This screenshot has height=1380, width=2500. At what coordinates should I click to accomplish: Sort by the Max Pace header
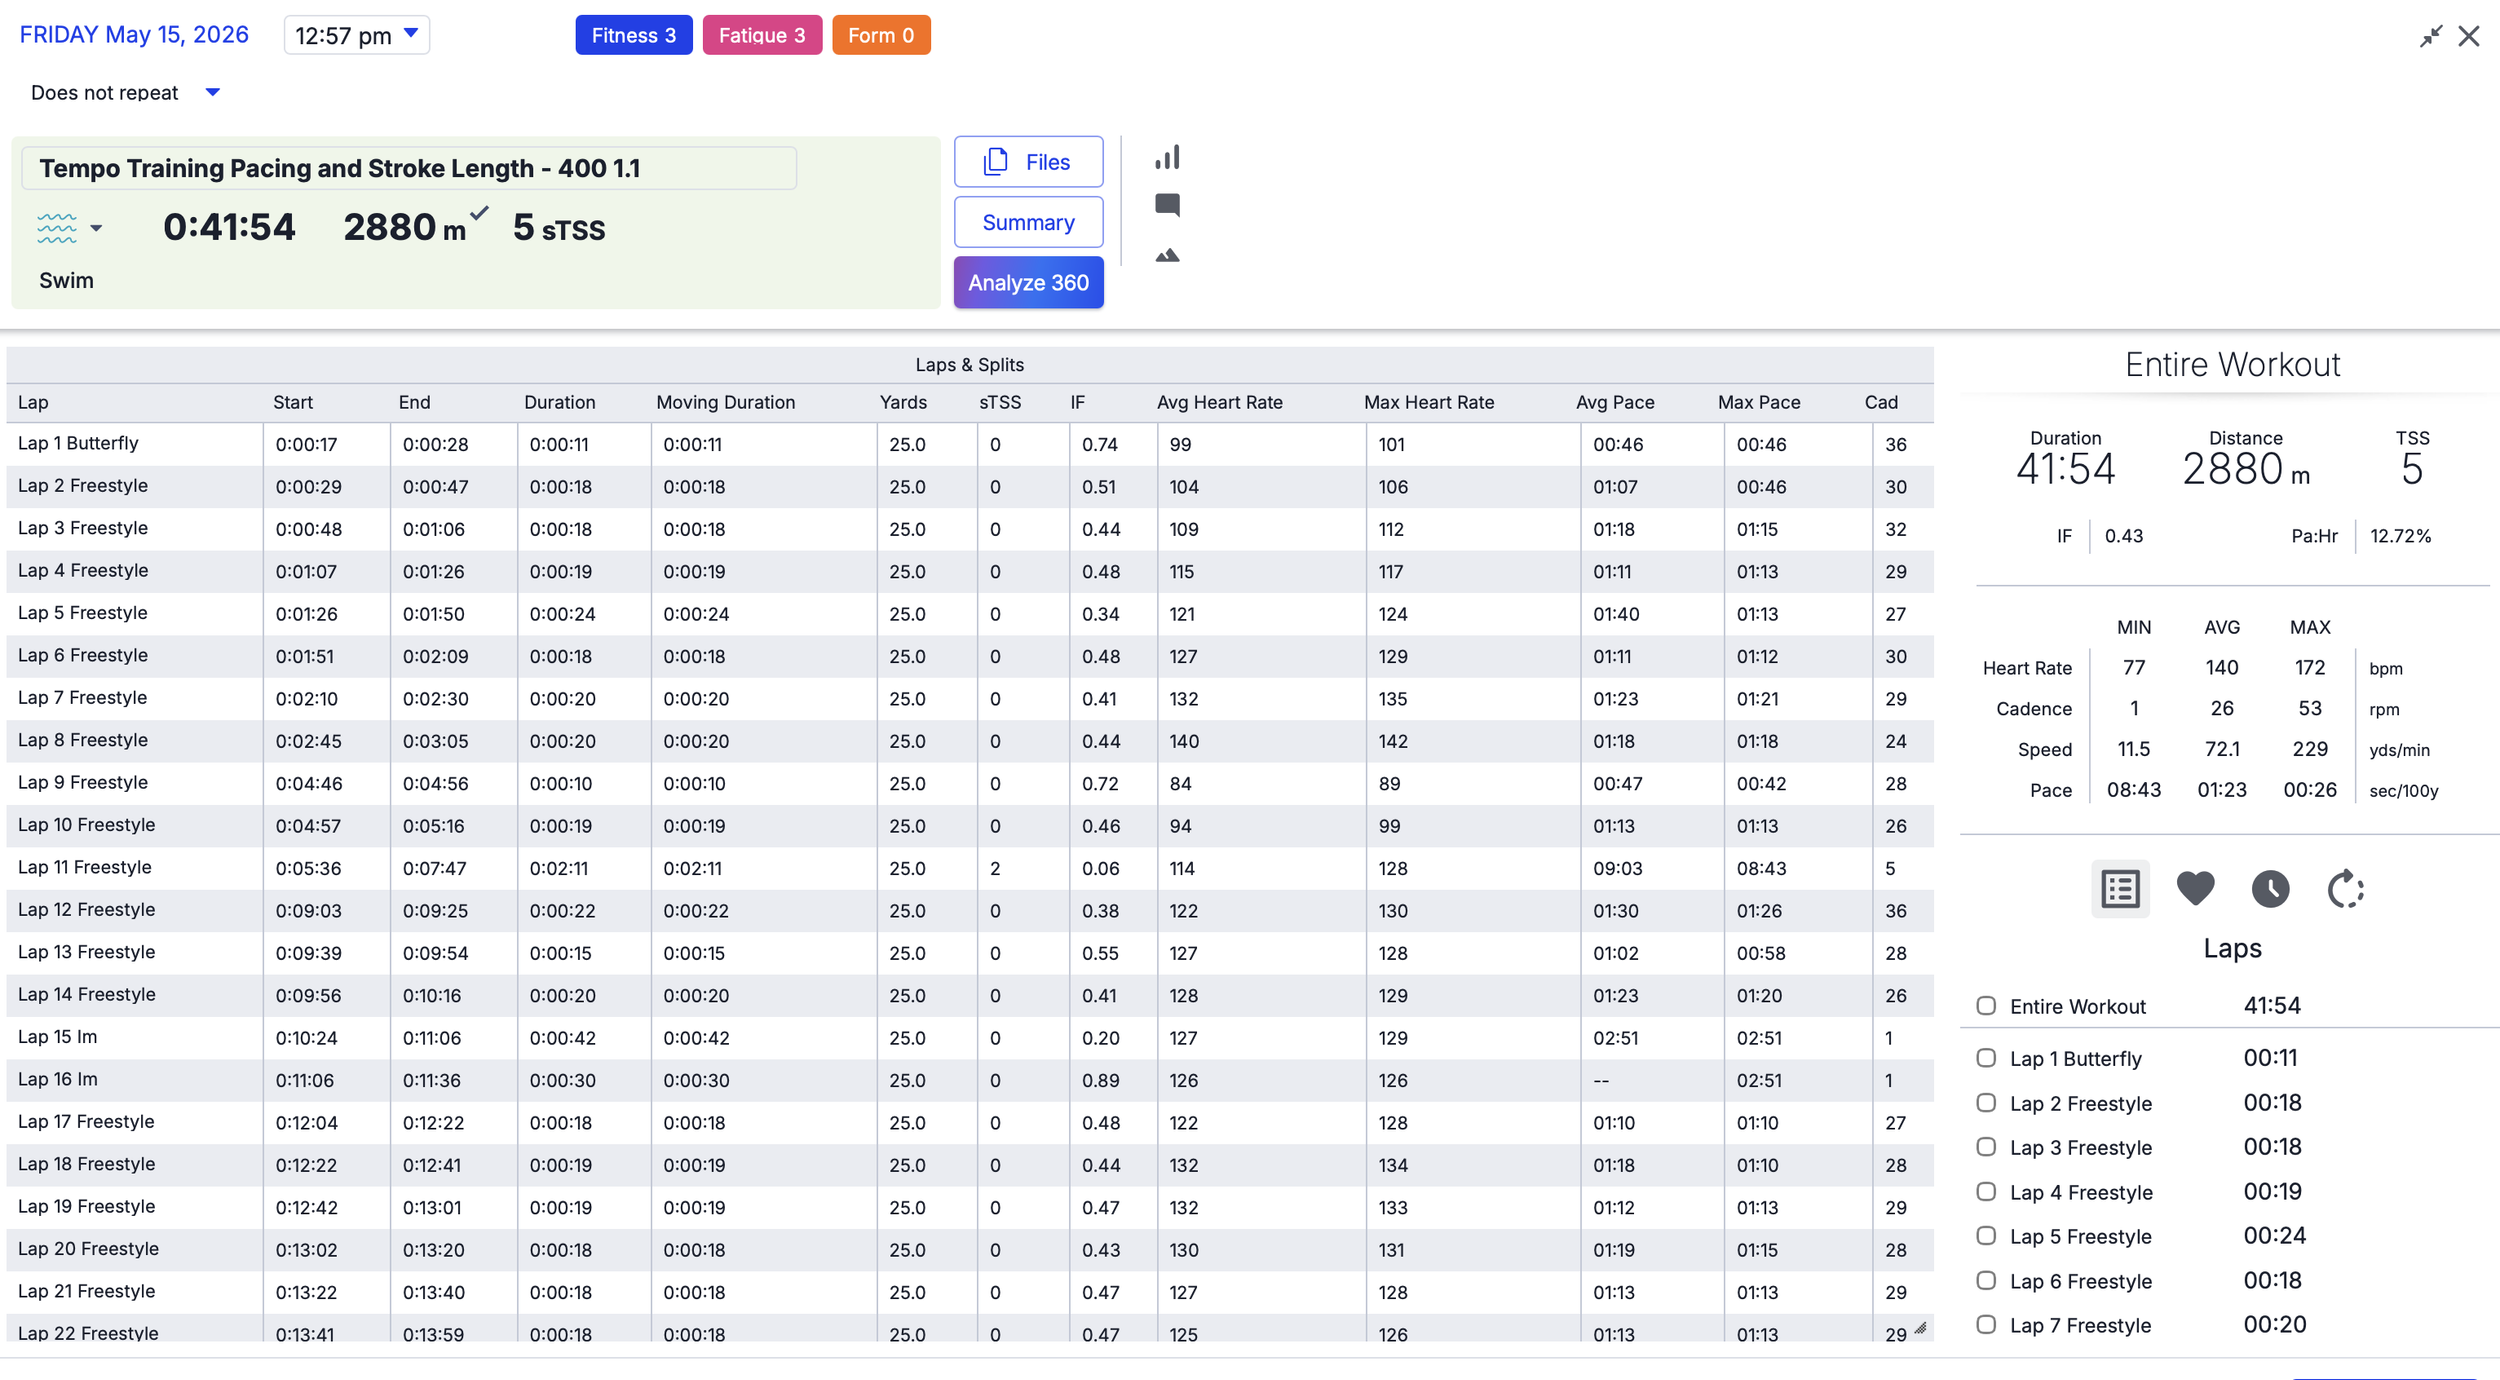(1759, 402)
